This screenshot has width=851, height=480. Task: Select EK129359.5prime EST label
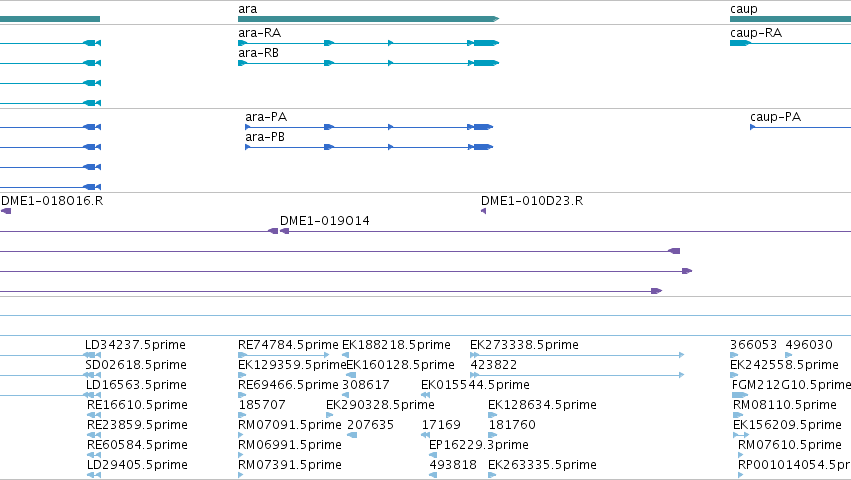pos(292,365)
